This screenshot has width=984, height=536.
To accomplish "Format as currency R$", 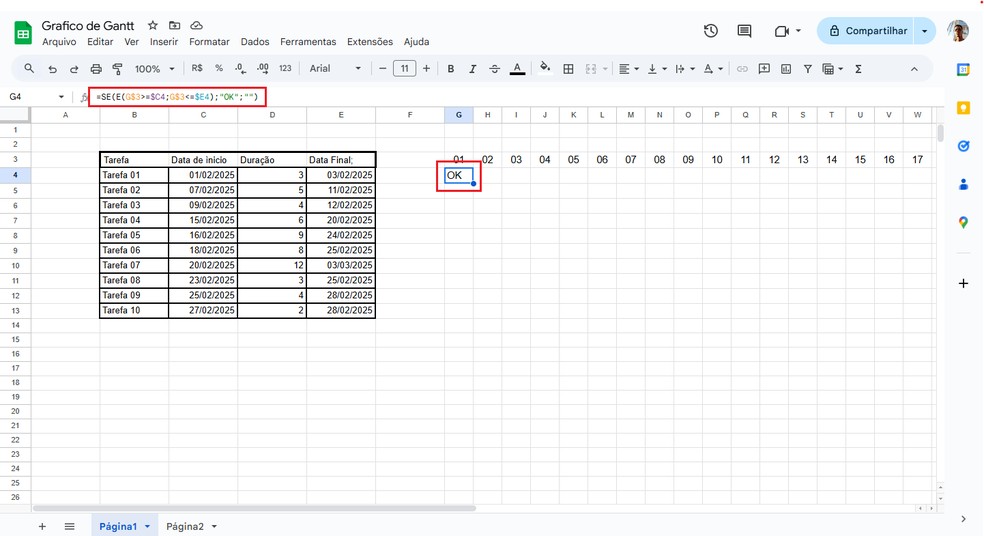I will pos(197,68).
